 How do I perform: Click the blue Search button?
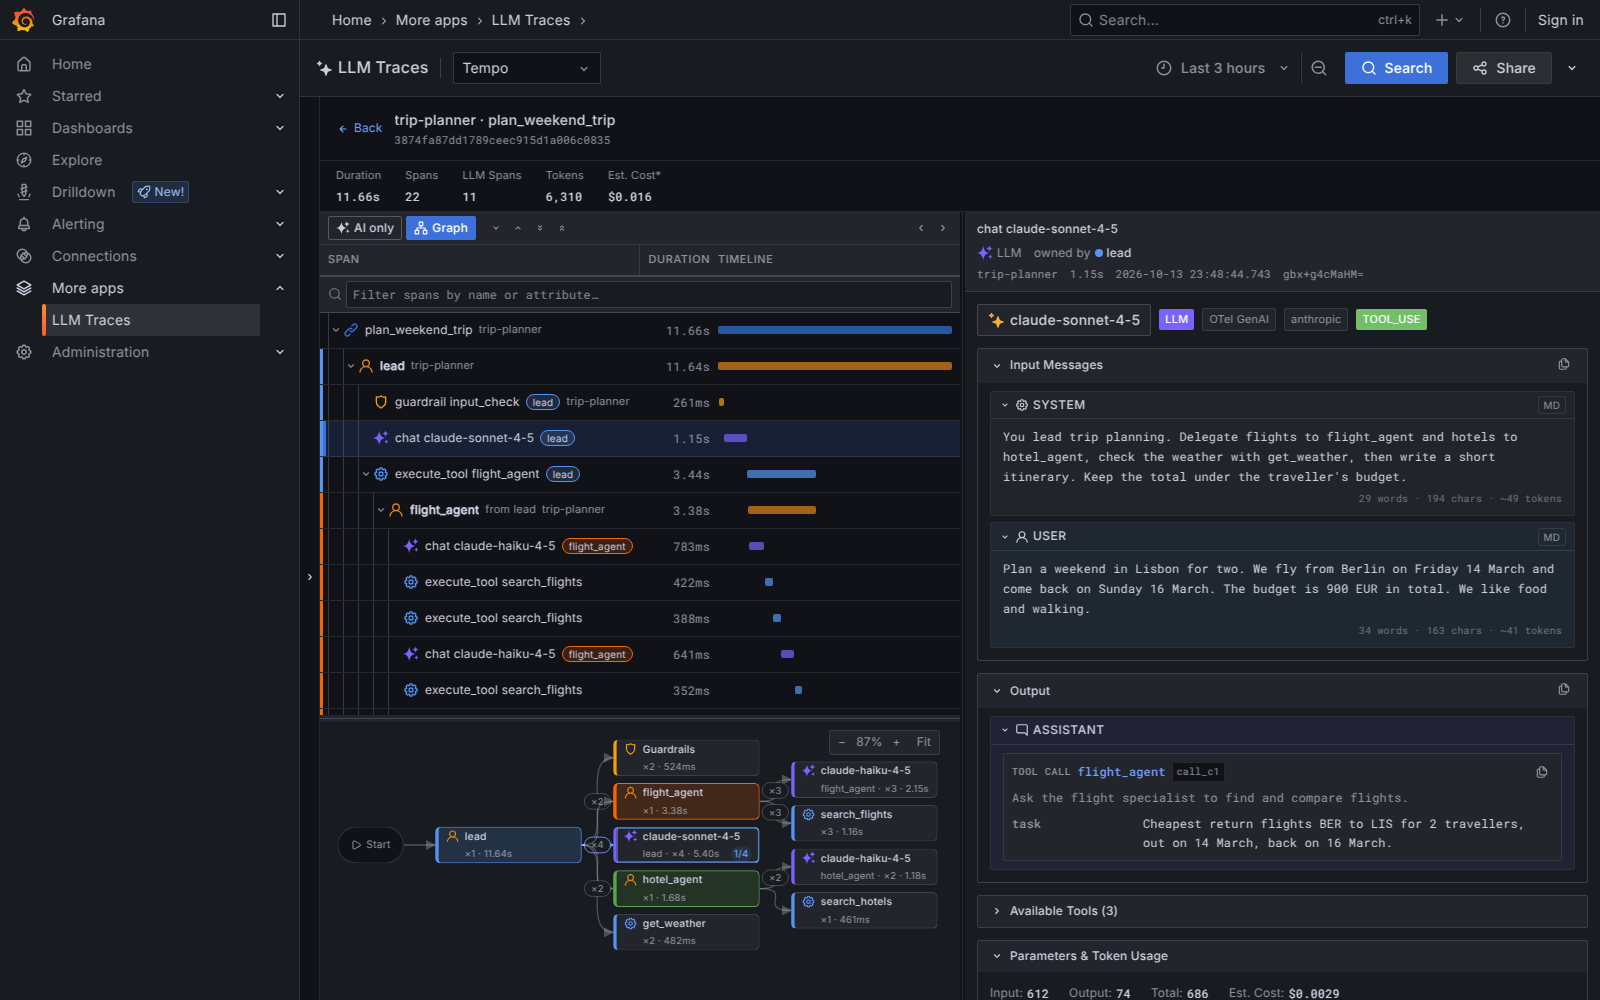1396,68
